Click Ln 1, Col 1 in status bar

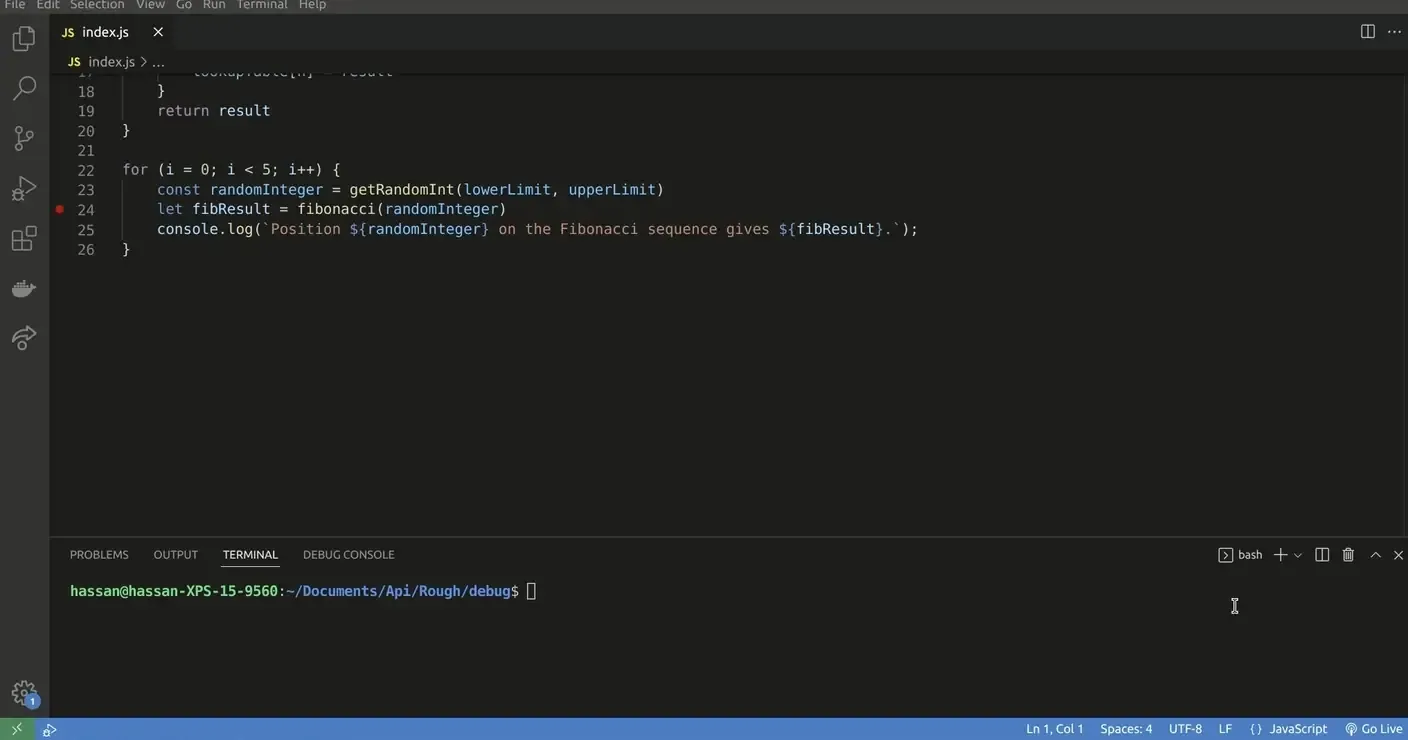tap(1055, 729)
